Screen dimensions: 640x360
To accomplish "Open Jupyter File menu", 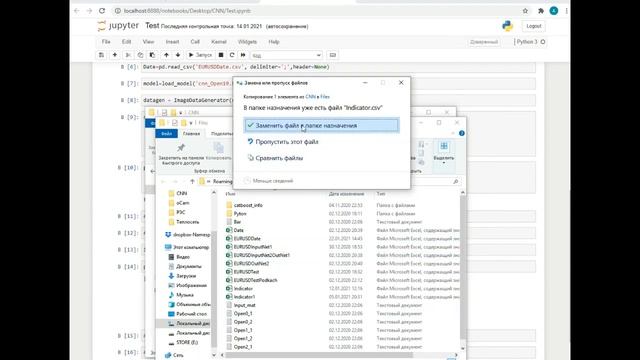I will point(106,42).
